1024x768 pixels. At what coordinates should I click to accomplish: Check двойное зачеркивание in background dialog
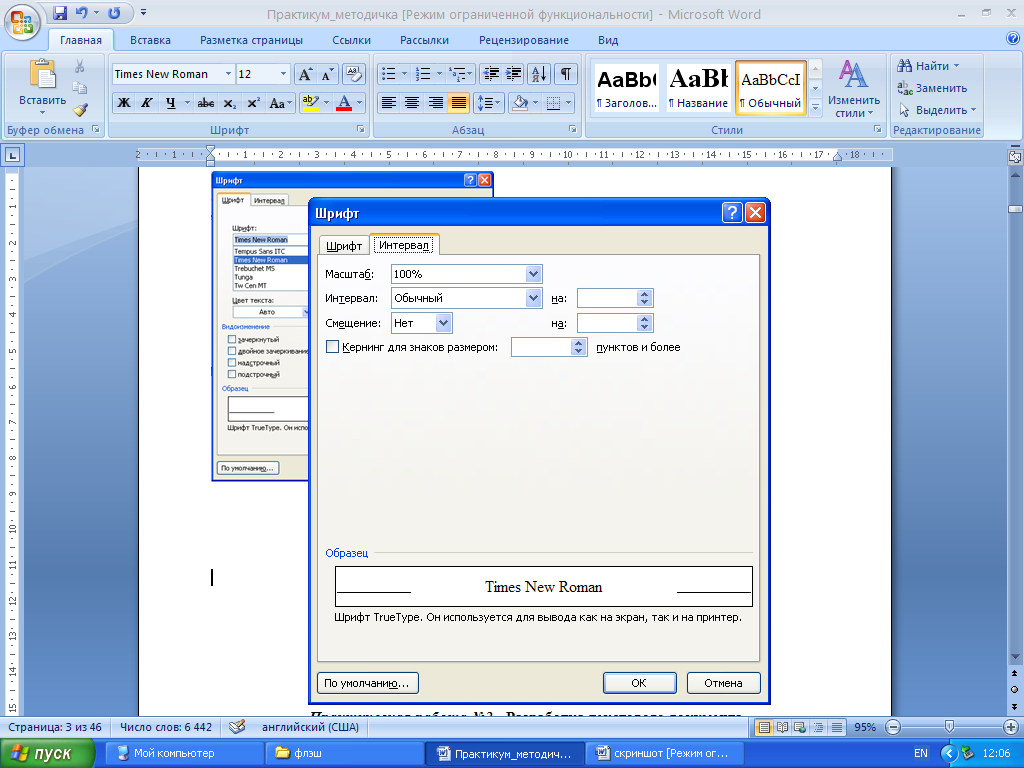[231, 351]
